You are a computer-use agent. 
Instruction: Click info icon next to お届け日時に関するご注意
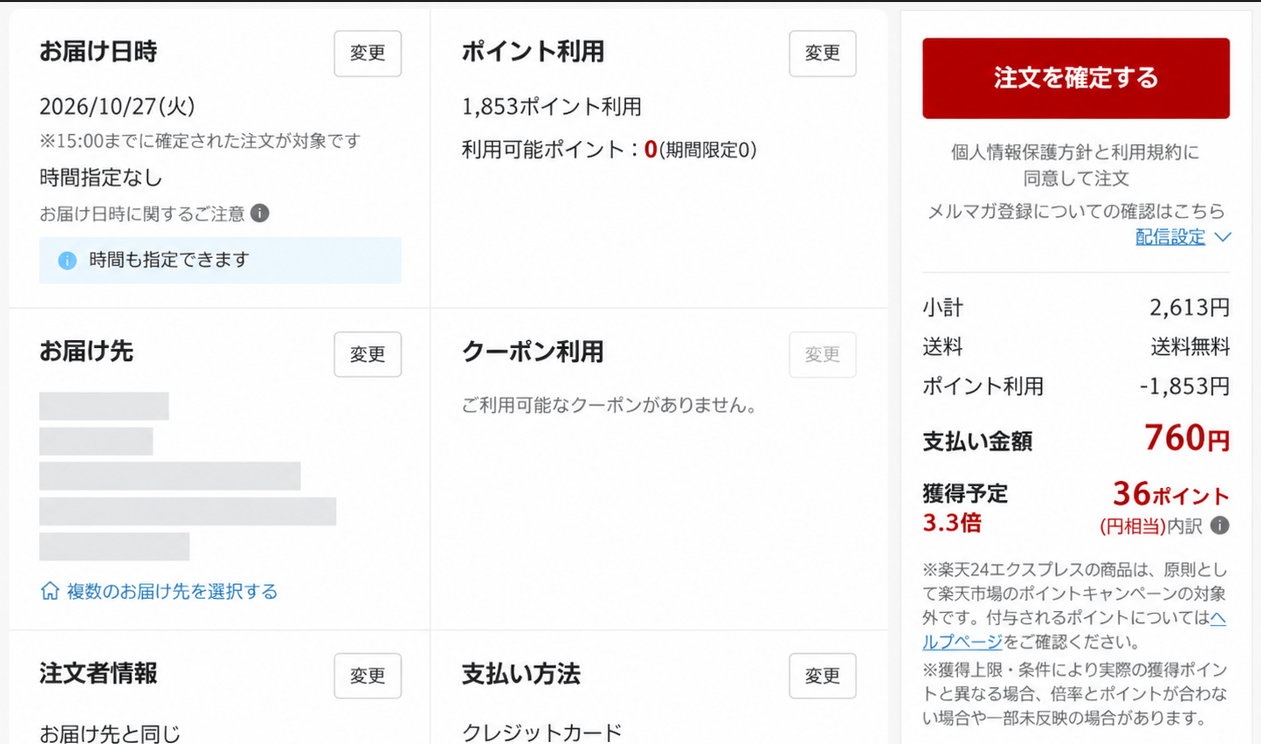point(259,213)
